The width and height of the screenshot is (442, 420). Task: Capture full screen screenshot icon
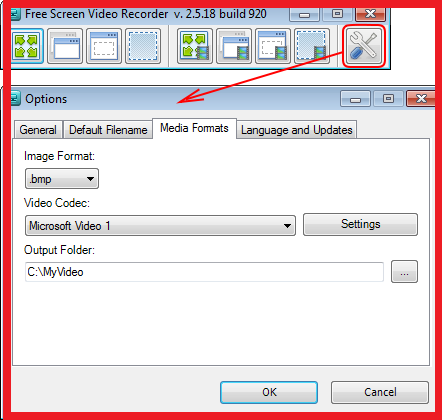(x=27, y=46)
